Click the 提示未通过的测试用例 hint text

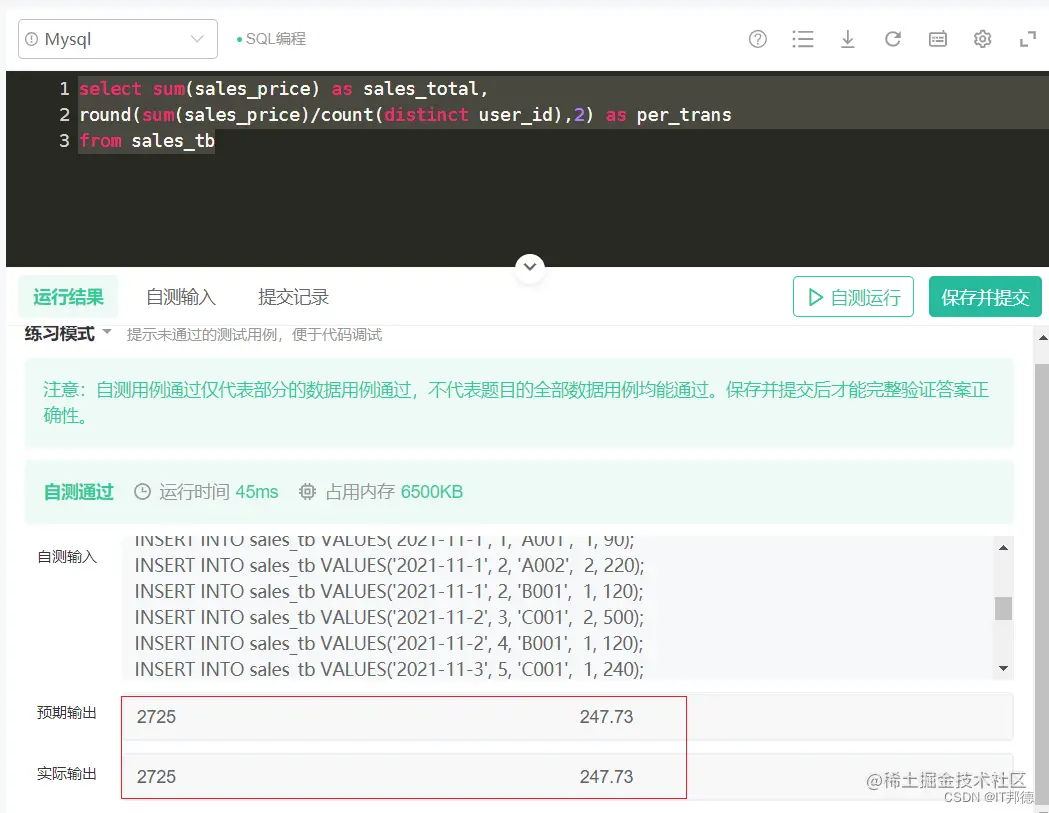tap(254, 335)
